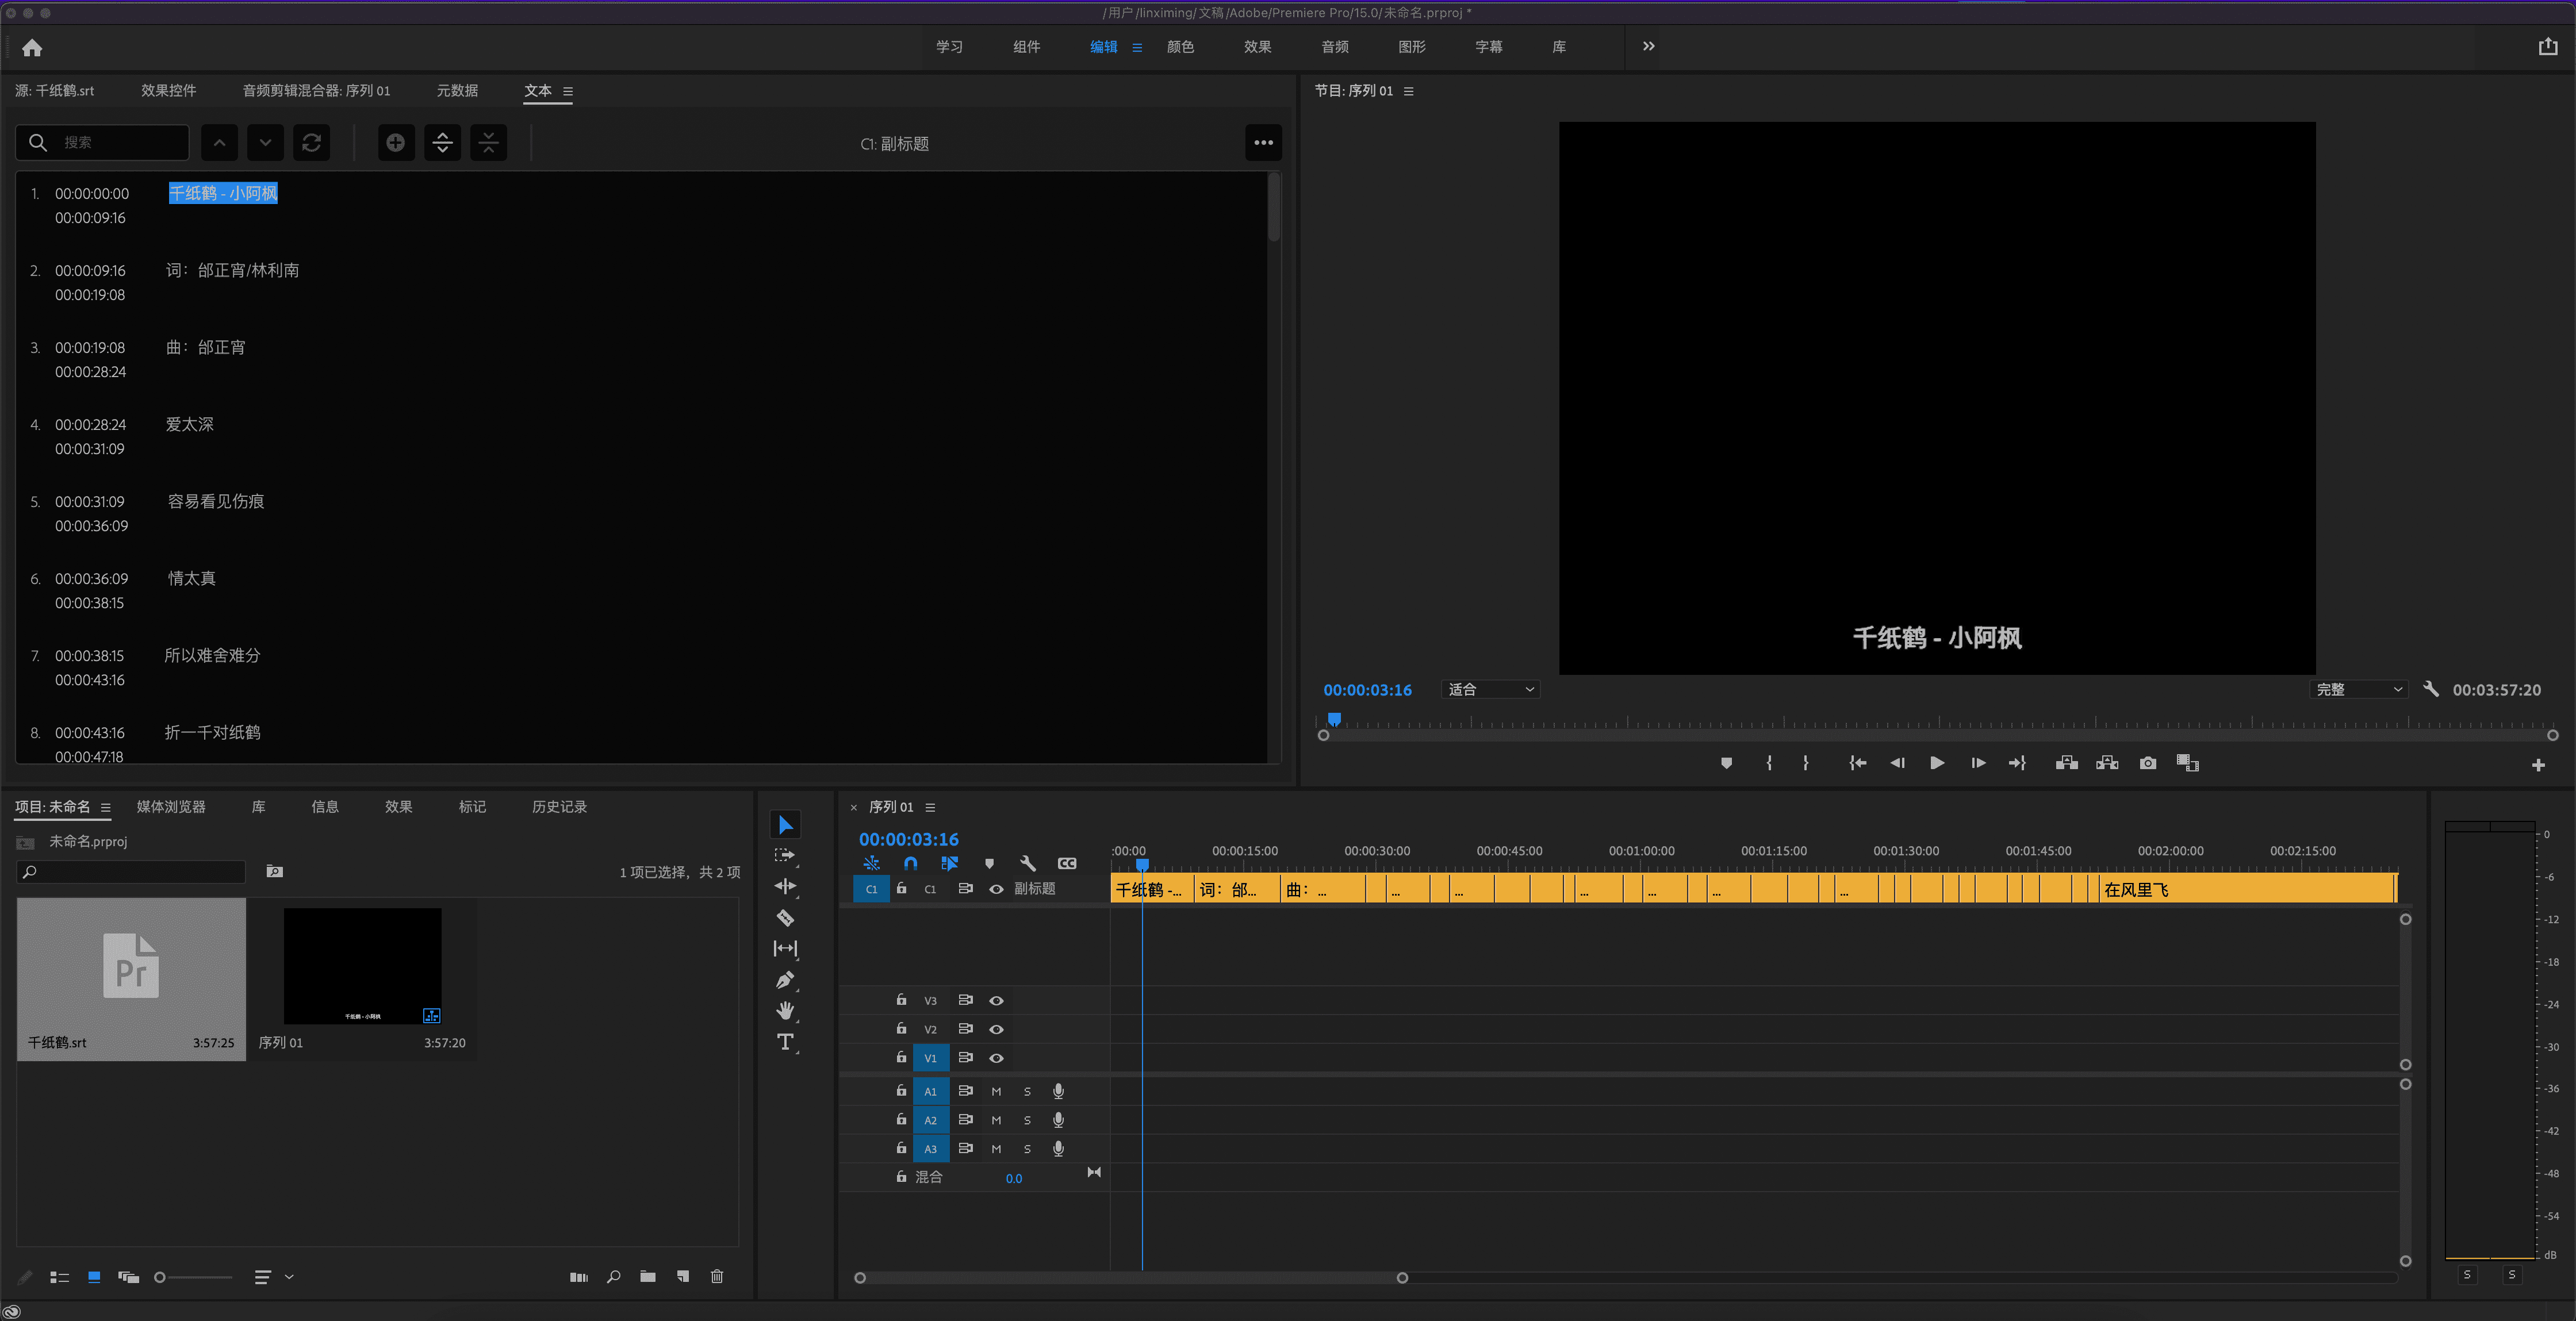This screenshot has width=2576, height=1321.
Task: Open the 颜色 workspace
Action: point(1180,47)
